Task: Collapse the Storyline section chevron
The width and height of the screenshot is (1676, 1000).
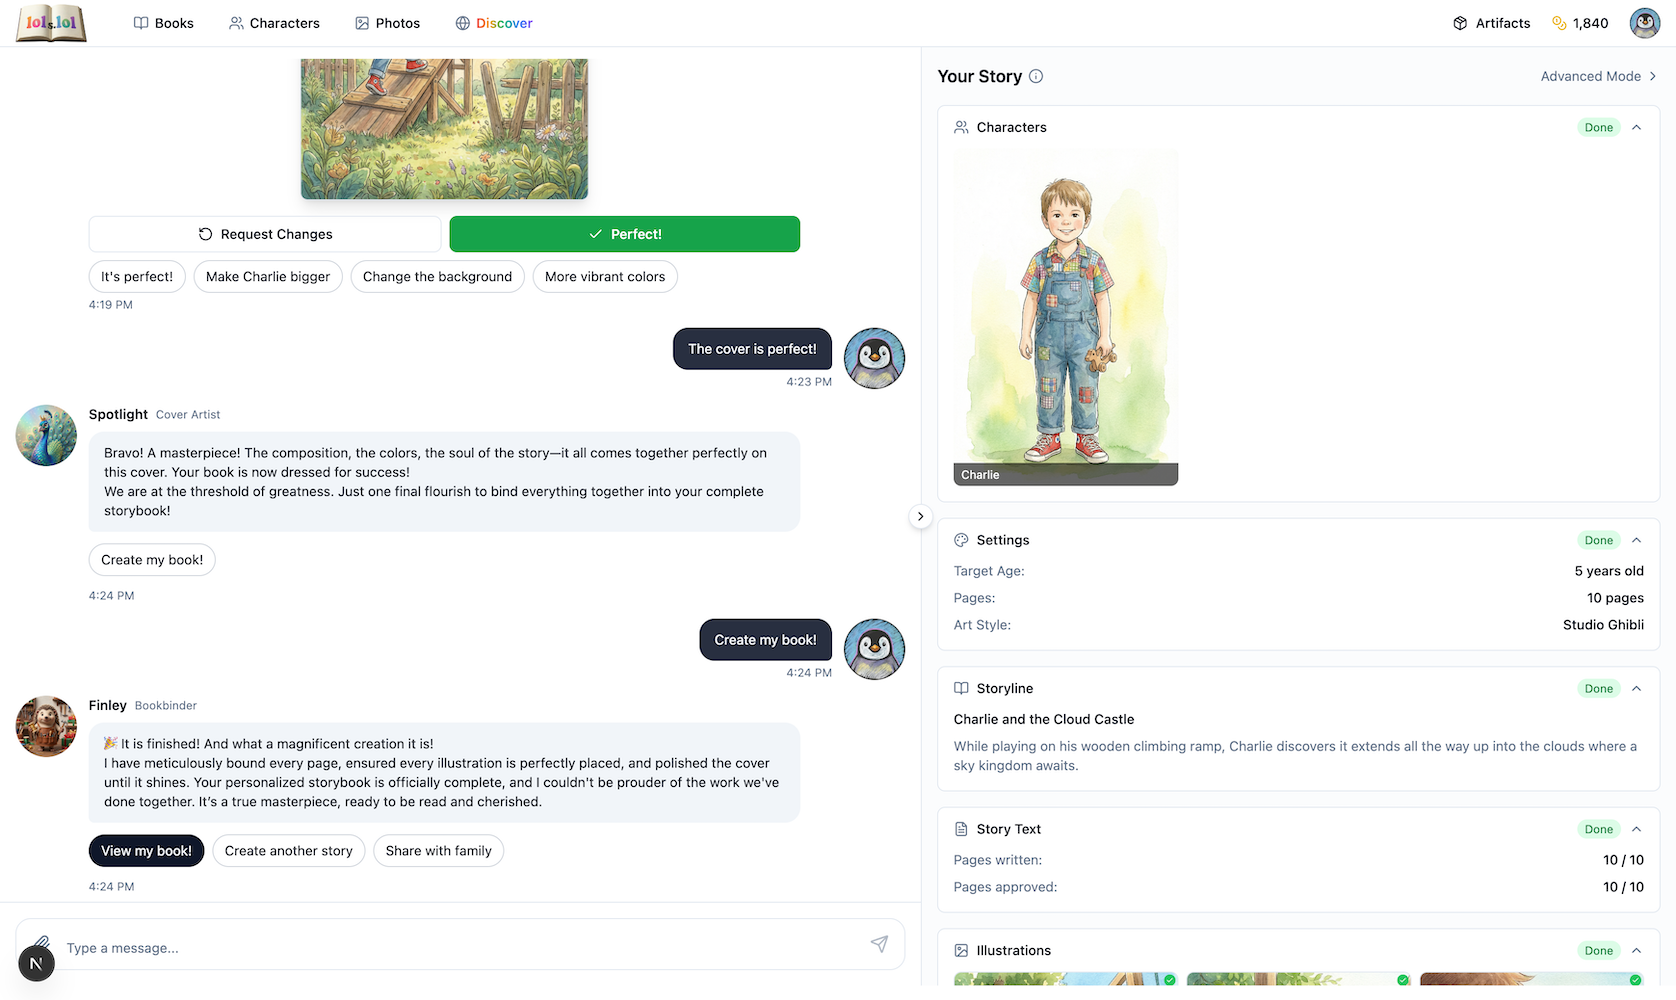Action: (x=1637, y=688)
